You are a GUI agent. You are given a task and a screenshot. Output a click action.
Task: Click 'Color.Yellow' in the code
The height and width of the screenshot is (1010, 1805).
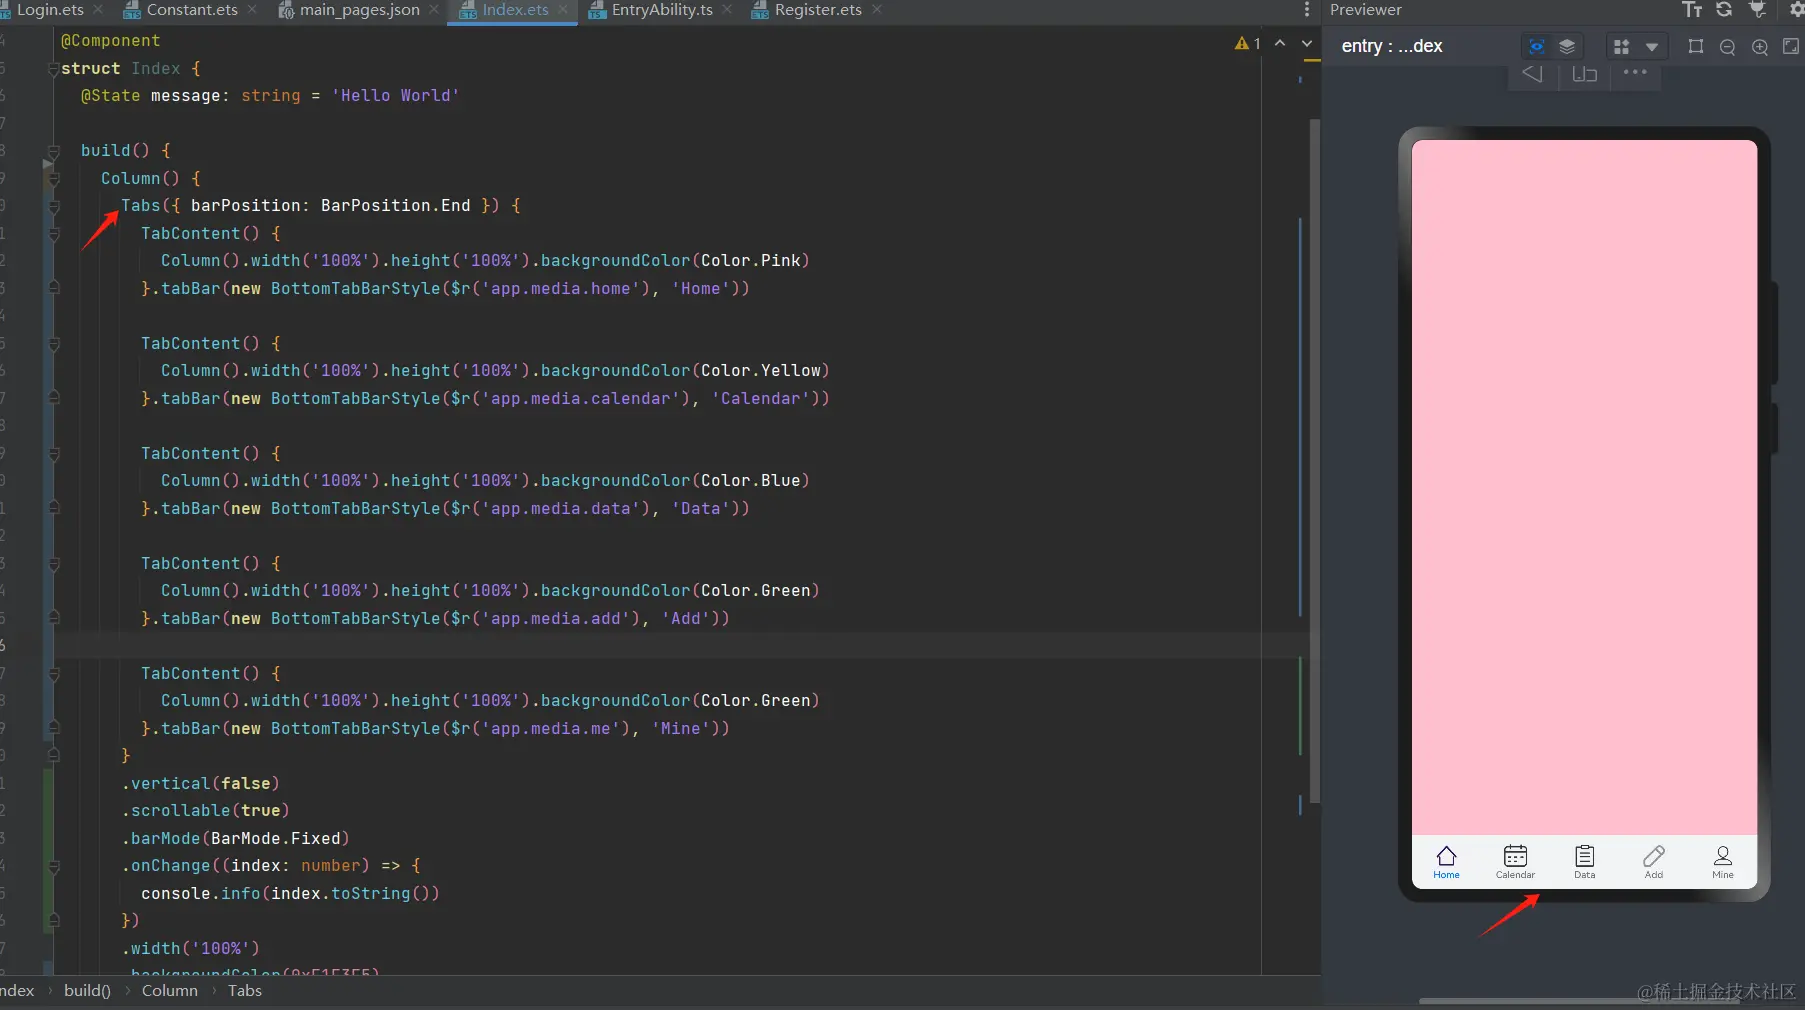[761, 371]
